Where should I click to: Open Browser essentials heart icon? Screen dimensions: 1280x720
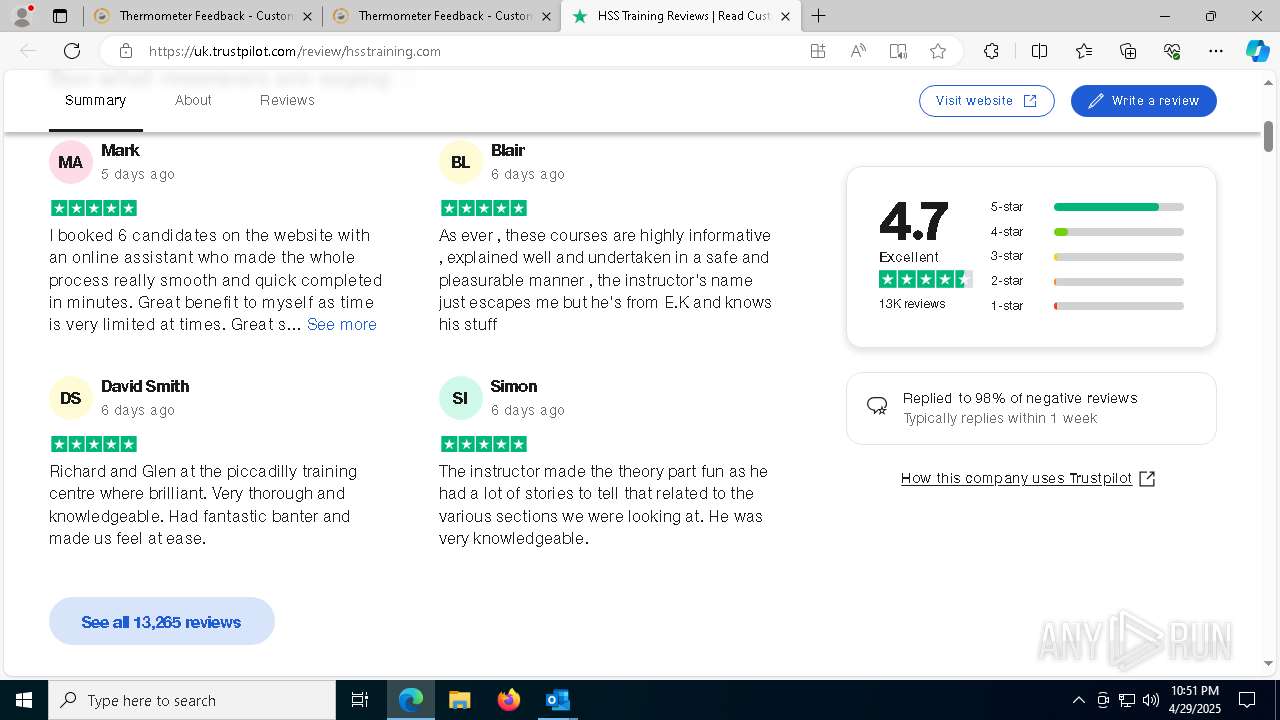(1172, 51)
